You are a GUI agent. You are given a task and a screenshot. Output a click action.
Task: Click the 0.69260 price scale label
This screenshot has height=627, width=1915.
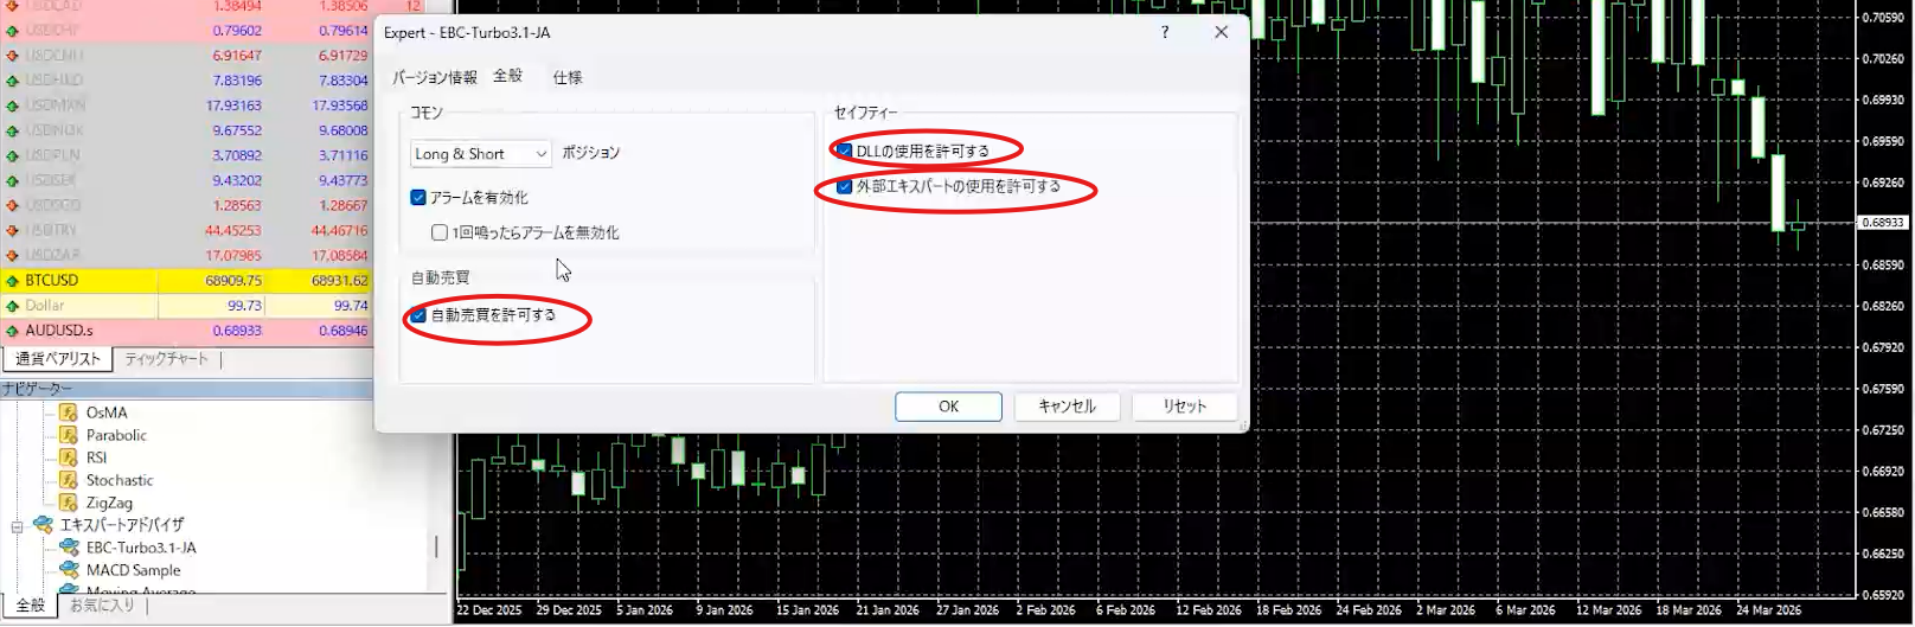(1883, 182)
